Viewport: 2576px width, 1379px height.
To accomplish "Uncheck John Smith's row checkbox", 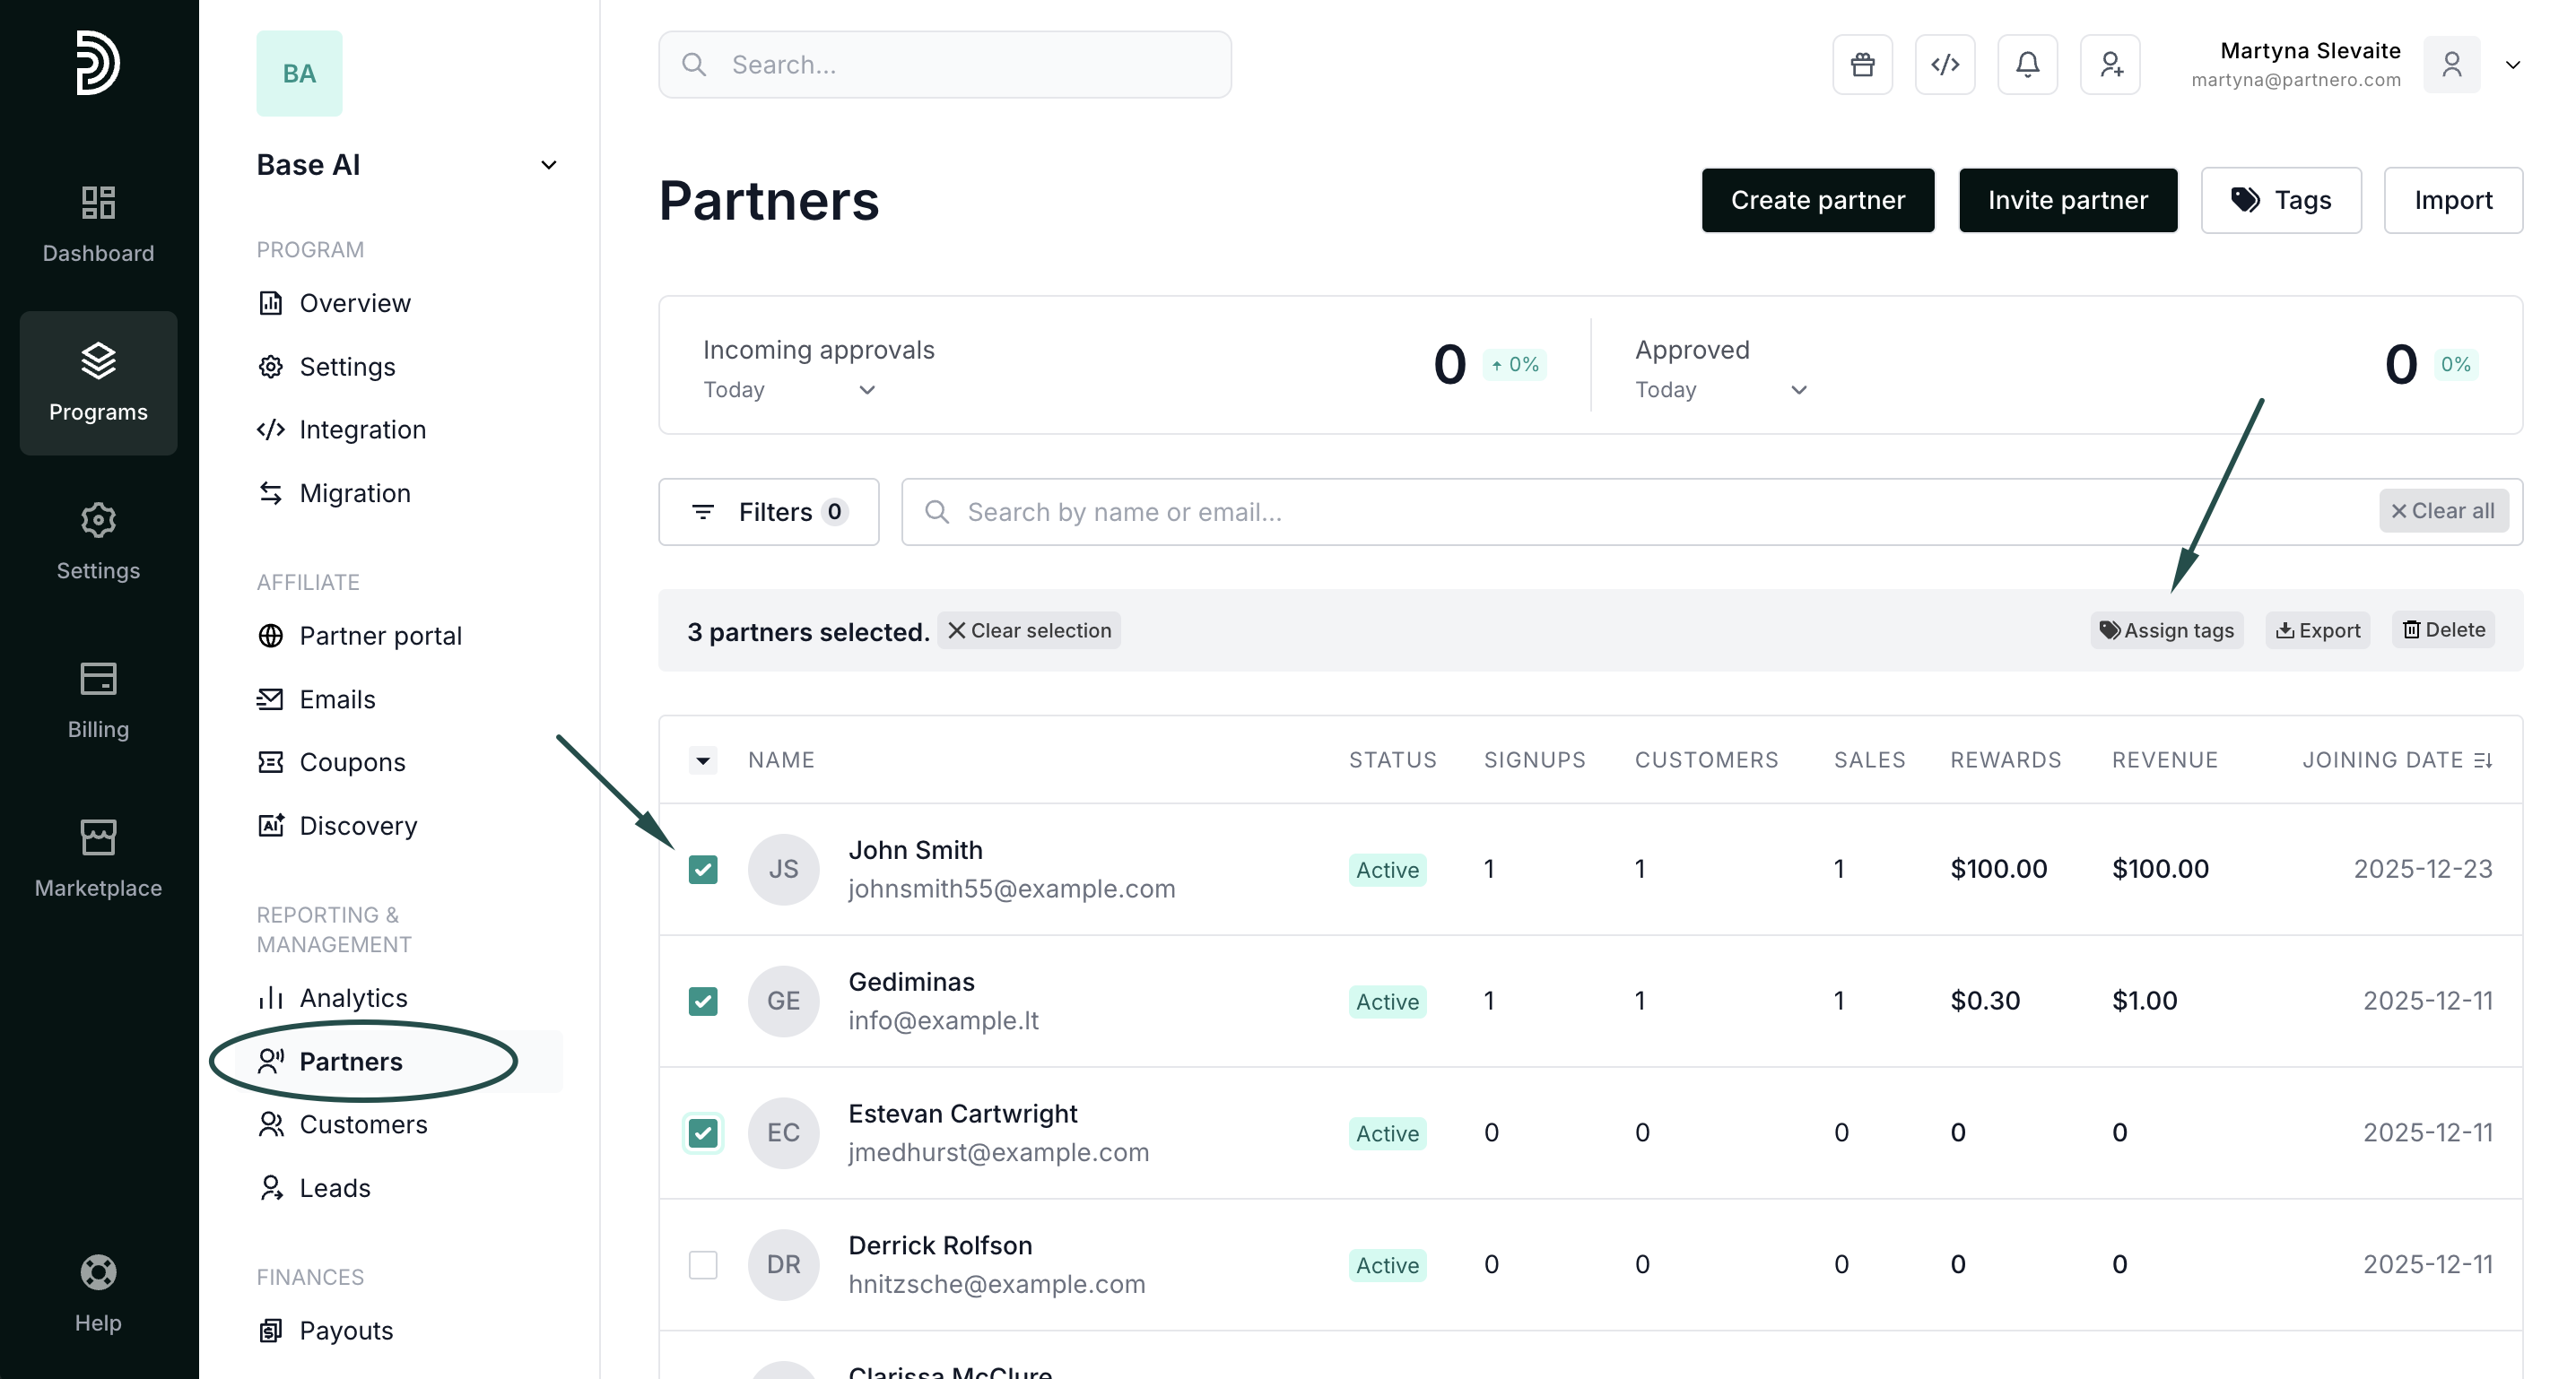I will (x=703, y=869).
